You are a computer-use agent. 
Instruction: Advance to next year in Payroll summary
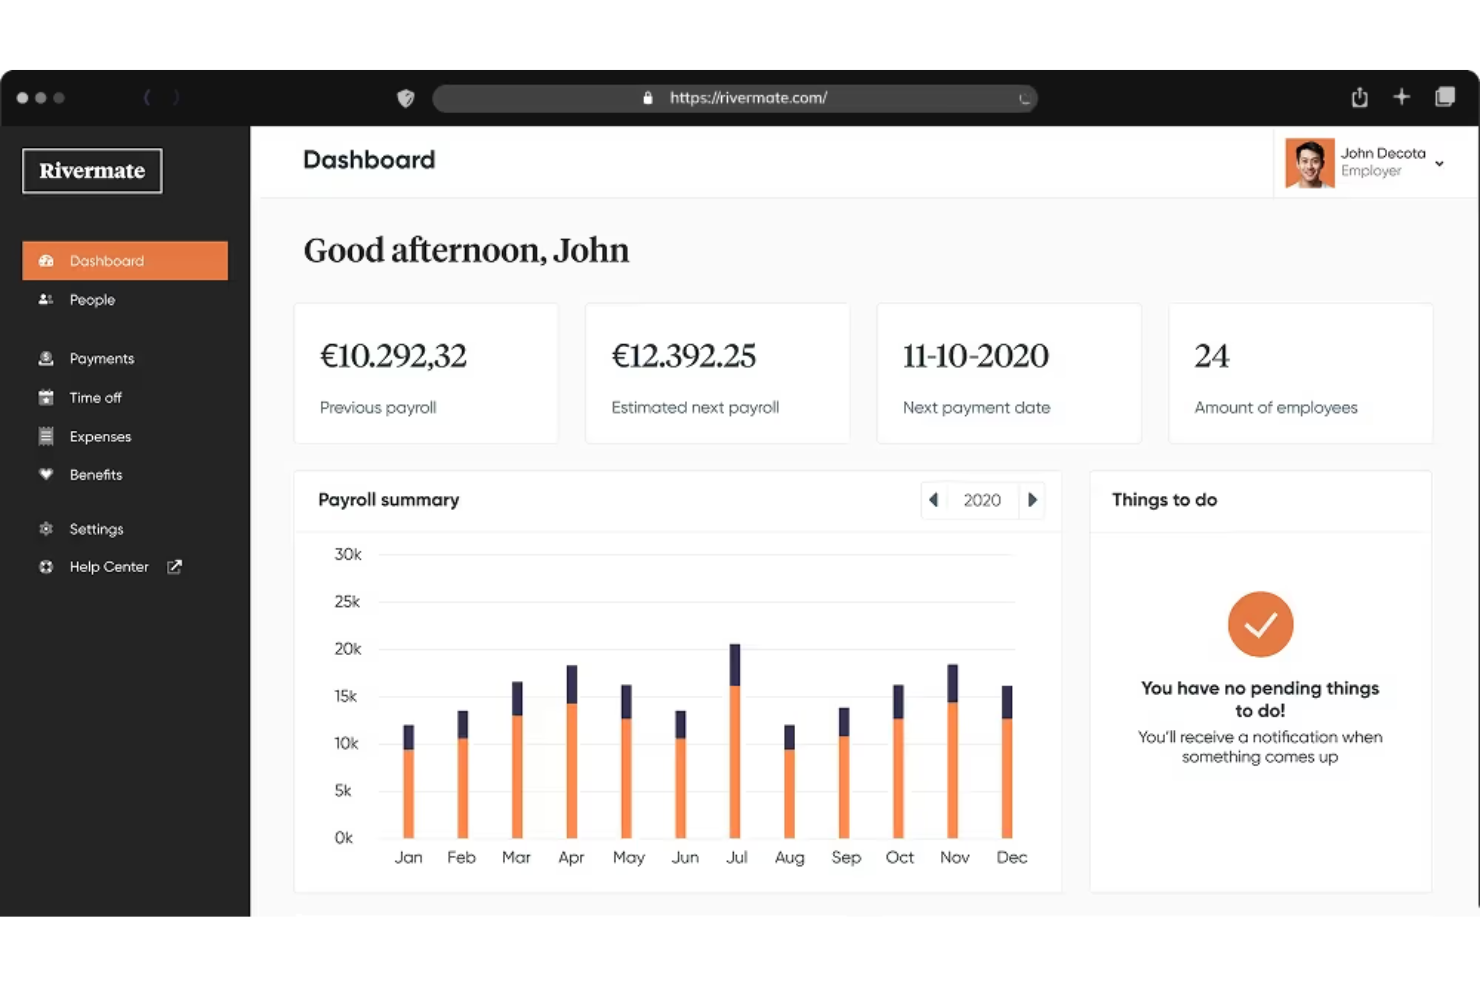[1033, 499]
